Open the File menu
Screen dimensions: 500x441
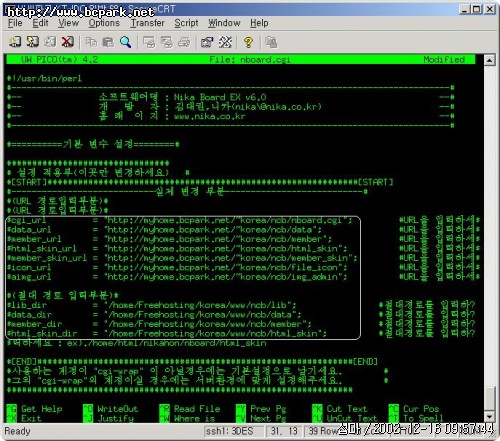tap(15, 23)
